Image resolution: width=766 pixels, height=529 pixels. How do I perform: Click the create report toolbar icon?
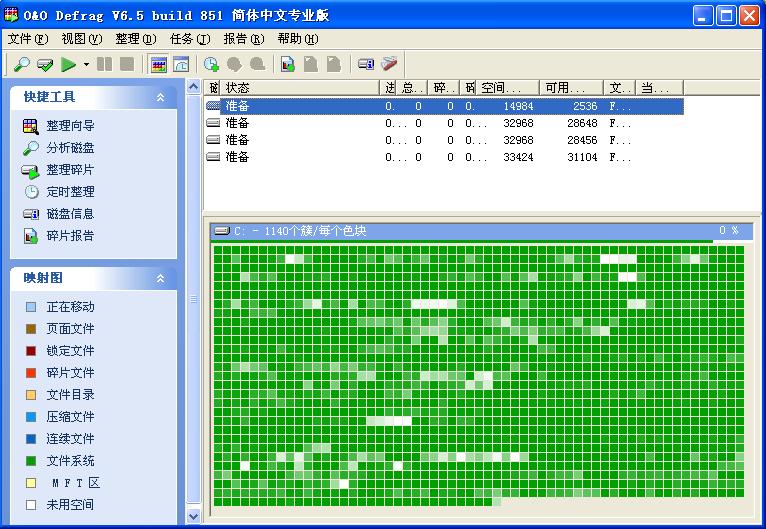288,64
